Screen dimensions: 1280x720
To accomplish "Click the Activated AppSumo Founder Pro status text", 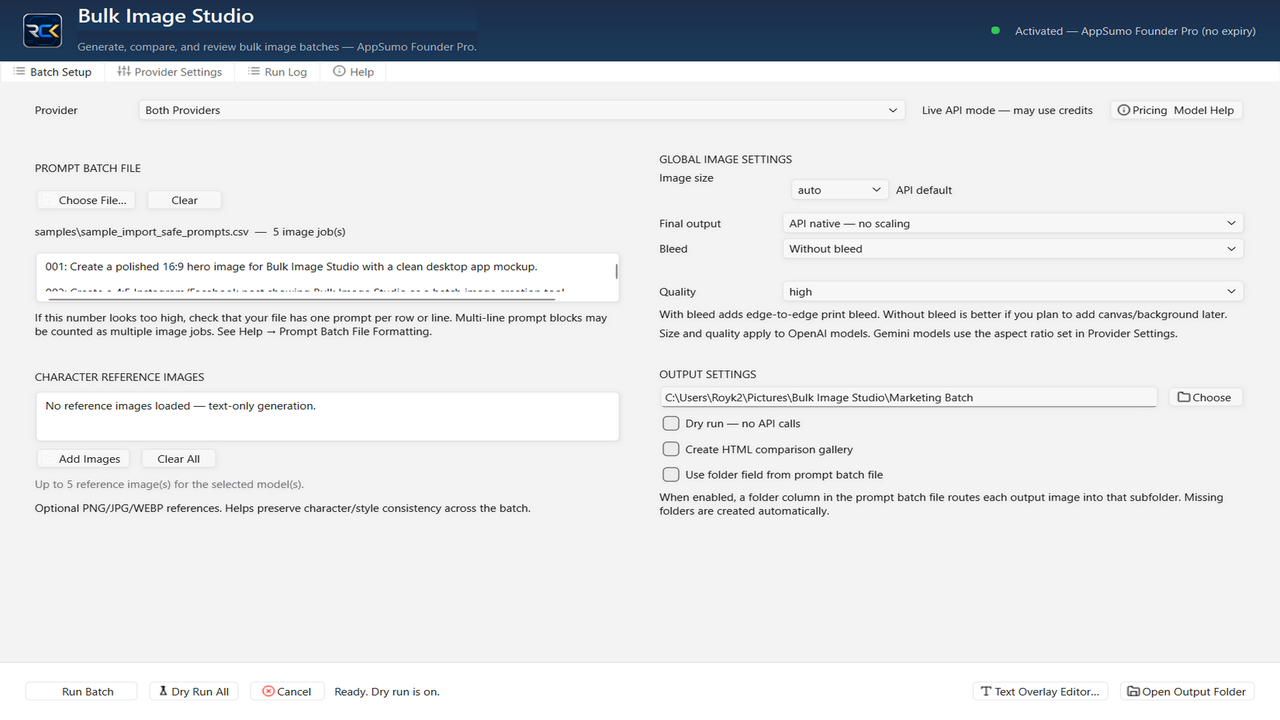I will click(1135, 31).
